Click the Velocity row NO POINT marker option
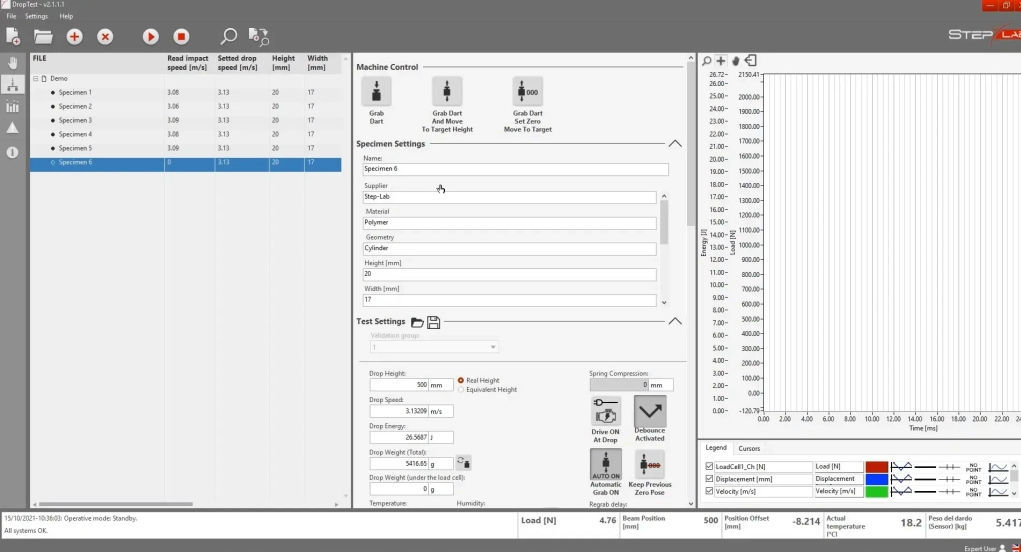Image resolution: width=1021 pixels, height=552 pixels. [973, 491]
